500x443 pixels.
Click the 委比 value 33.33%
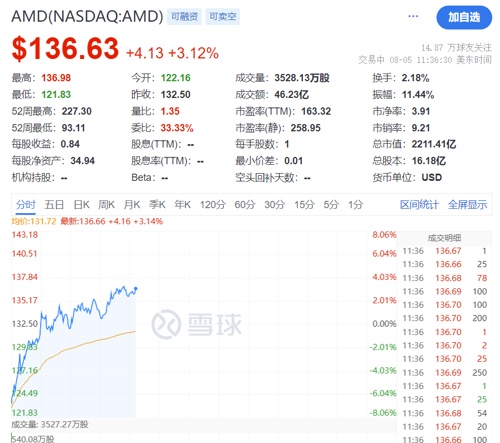pyautogui.click(x=177, y=128)
